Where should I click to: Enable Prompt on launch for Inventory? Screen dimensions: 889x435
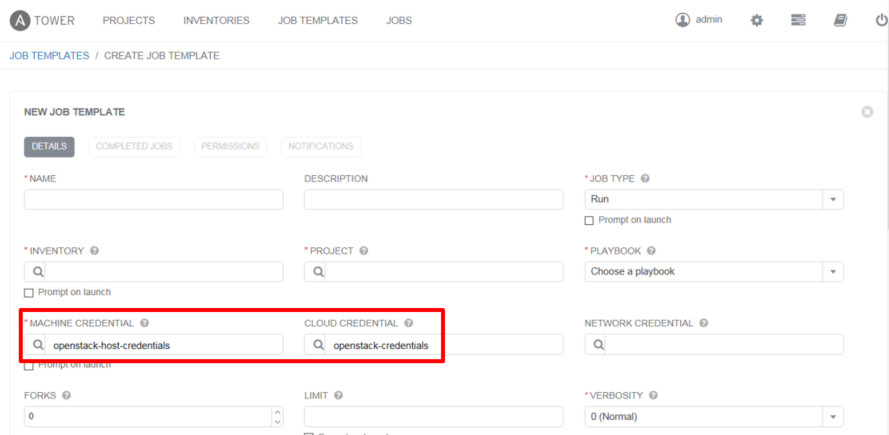[28, 293]
